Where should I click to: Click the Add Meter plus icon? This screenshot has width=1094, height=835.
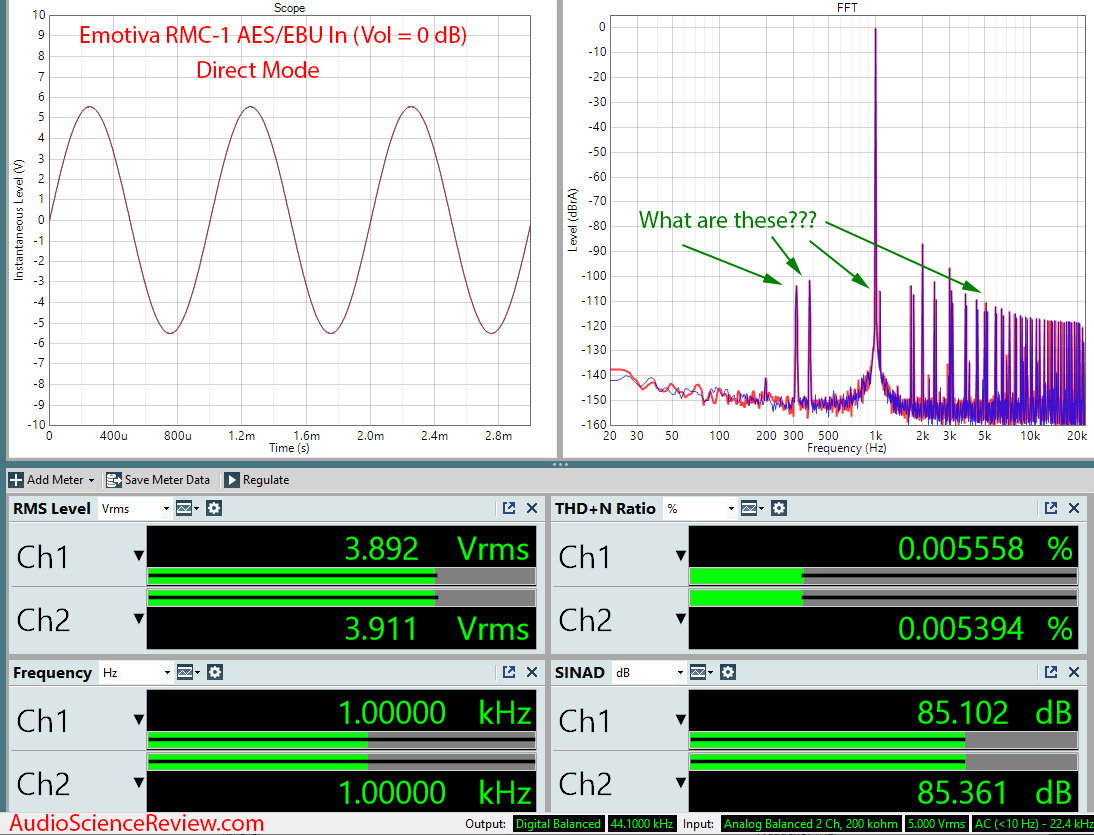16,480
